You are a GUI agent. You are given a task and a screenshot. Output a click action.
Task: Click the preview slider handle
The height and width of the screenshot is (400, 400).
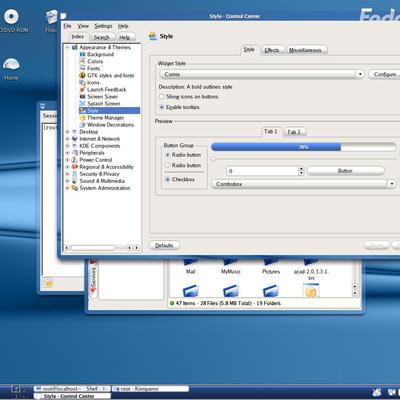pyautogui.click(x=213, y=159)
